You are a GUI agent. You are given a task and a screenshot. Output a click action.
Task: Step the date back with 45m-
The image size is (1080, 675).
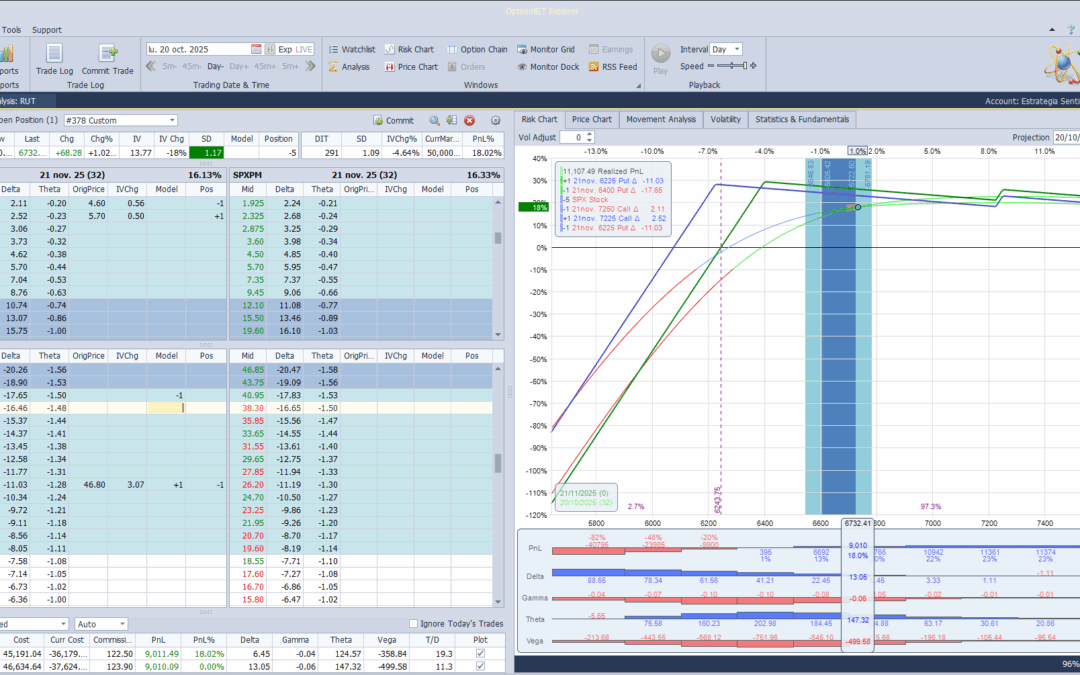(192, 67)
